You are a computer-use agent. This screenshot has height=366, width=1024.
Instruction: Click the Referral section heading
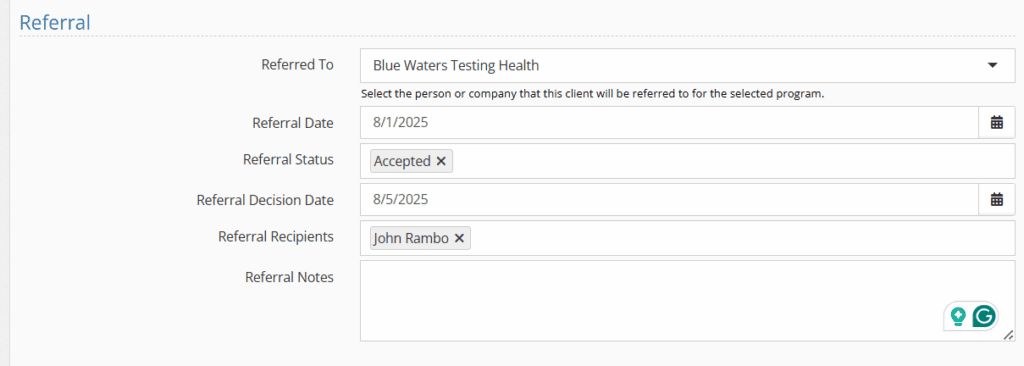[55, 22]
